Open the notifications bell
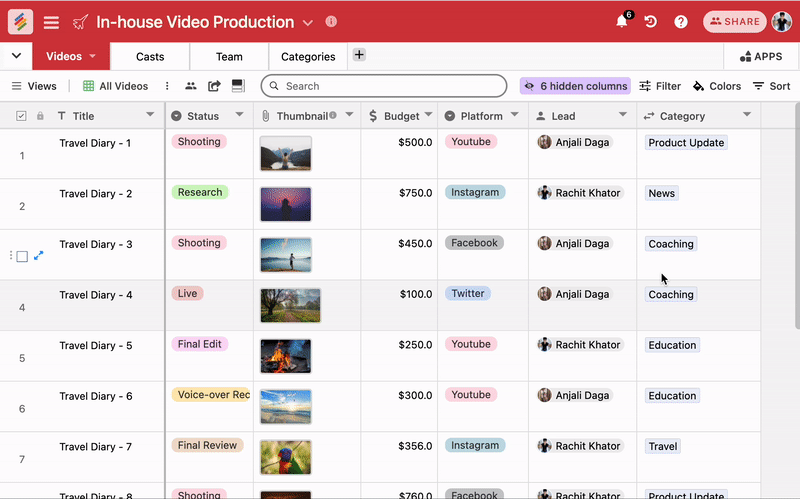This screenshot has height=499, width=800. coord(621,21)
